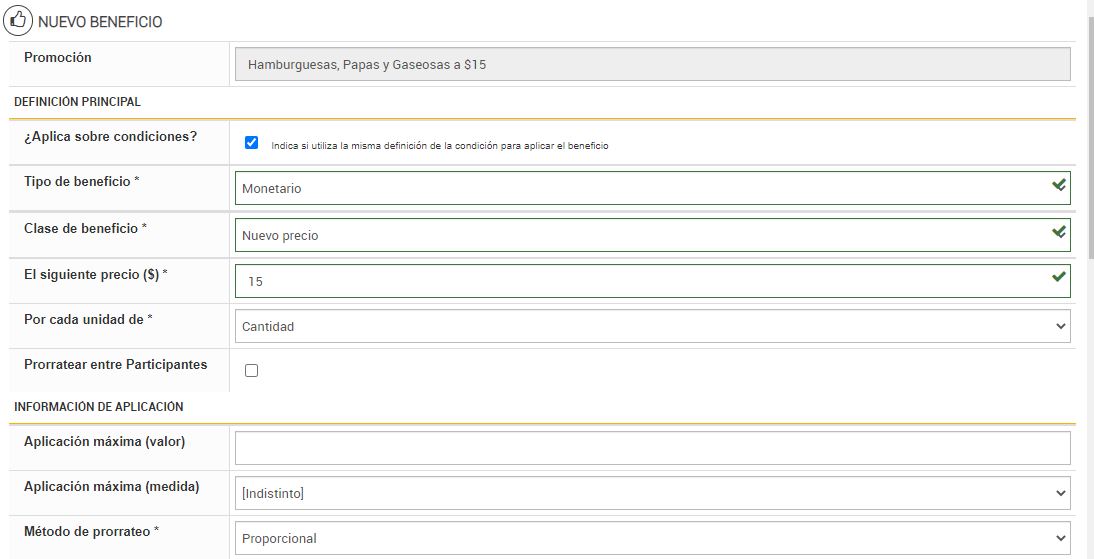Click the green checkmark in Clase de beneficio

[x=1058, y=233]
